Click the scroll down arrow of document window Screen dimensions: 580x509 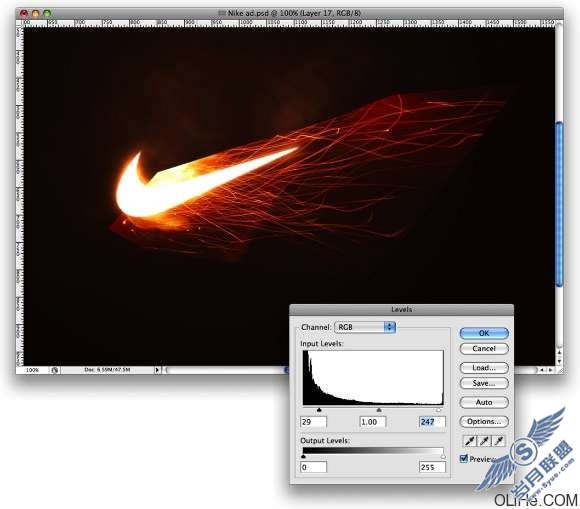click(x=559, y=361)
